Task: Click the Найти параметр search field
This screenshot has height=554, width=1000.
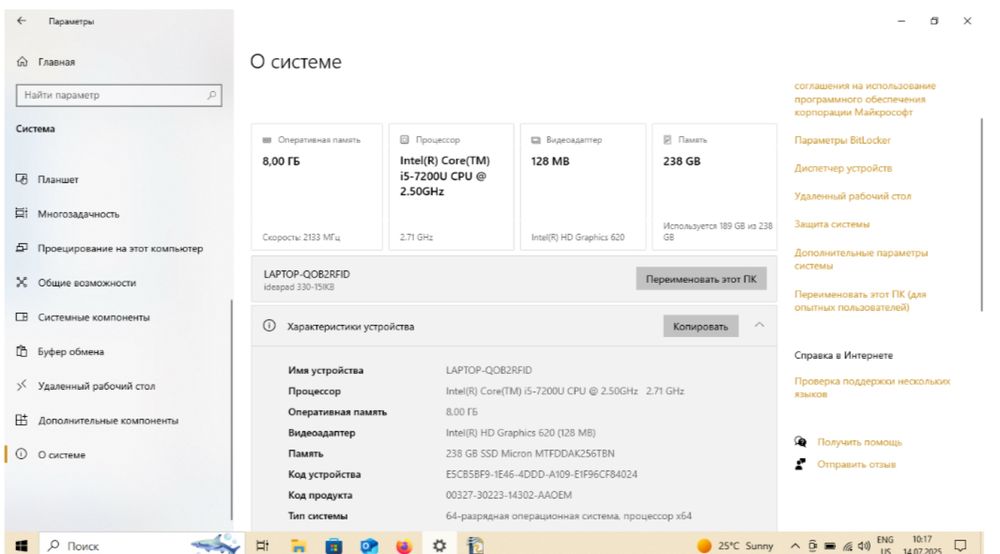Action: point(119,95)
